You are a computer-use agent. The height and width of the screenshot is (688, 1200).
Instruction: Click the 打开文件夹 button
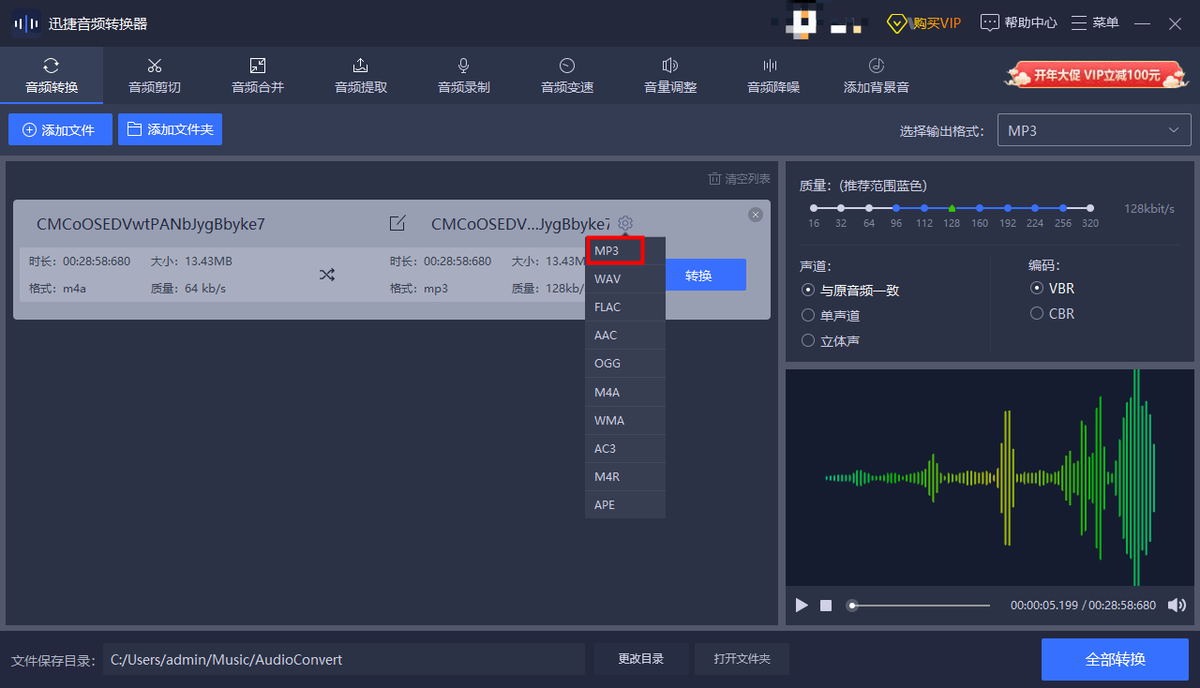[742, 659]
